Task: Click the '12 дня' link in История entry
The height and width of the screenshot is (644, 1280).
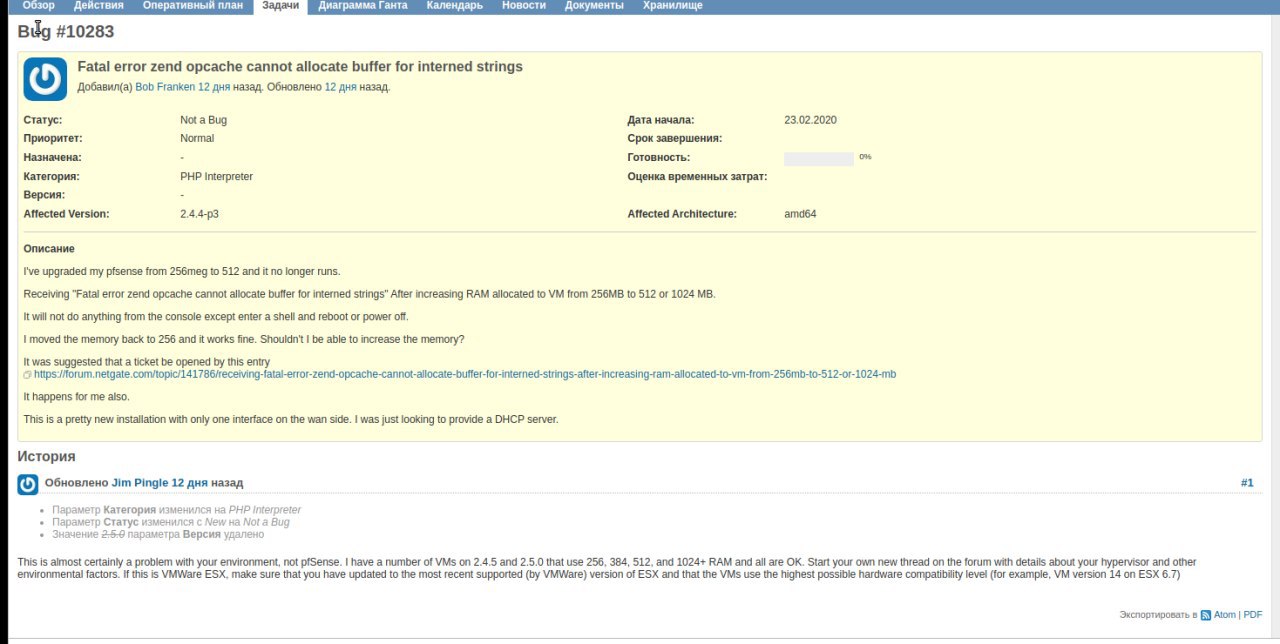Action: pos(190,483)
